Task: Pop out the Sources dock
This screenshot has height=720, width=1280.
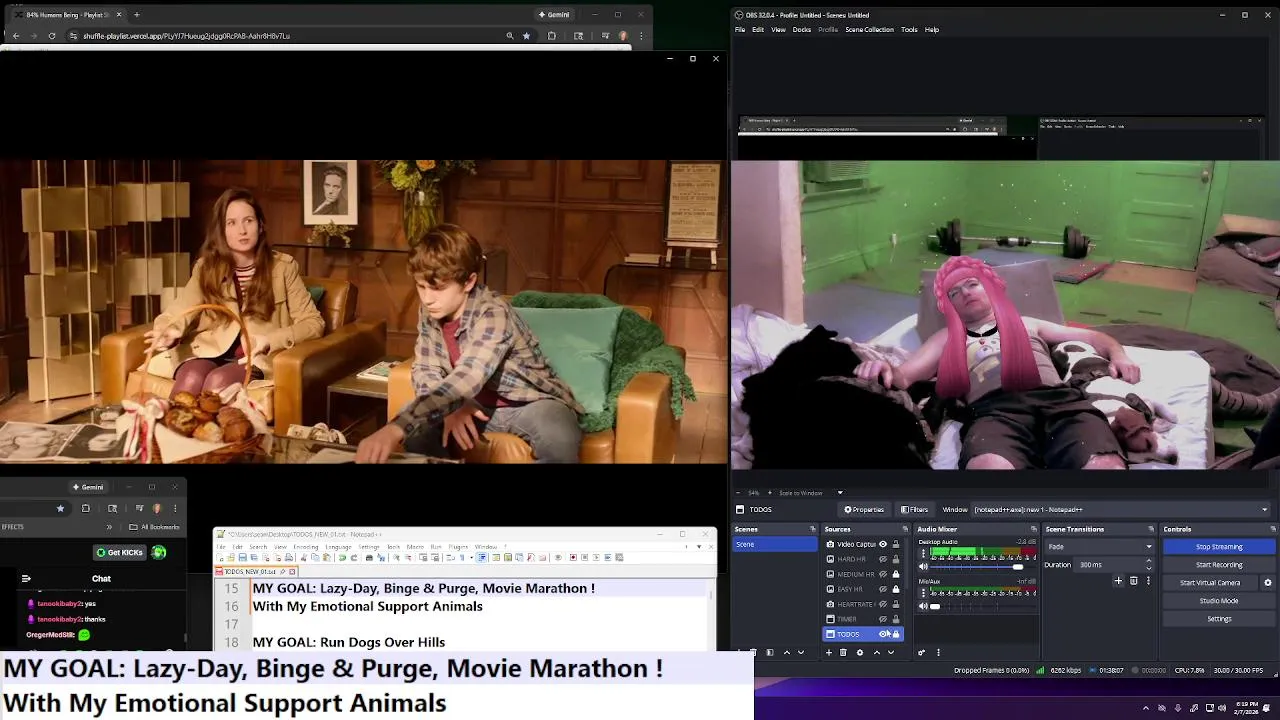Action: pos(905,529)
